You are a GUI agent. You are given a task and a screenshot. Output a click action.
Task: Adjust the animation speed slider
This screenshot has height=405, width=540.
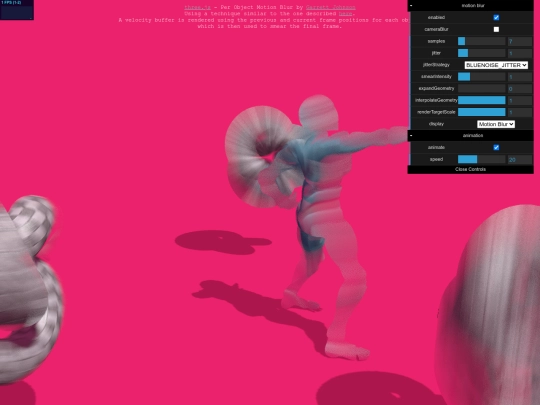[x=481, y=159]
